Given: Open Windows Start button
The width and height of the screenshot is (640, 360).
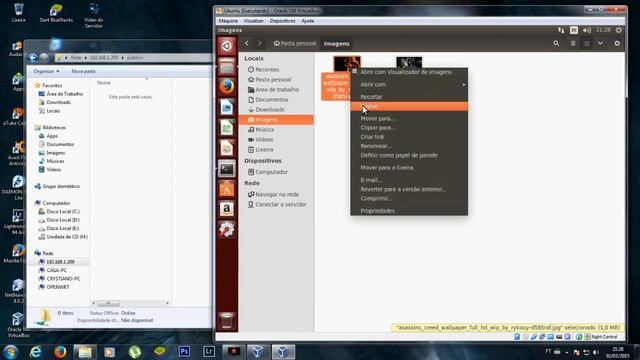Looking at the screenshot, I should 11,351.
